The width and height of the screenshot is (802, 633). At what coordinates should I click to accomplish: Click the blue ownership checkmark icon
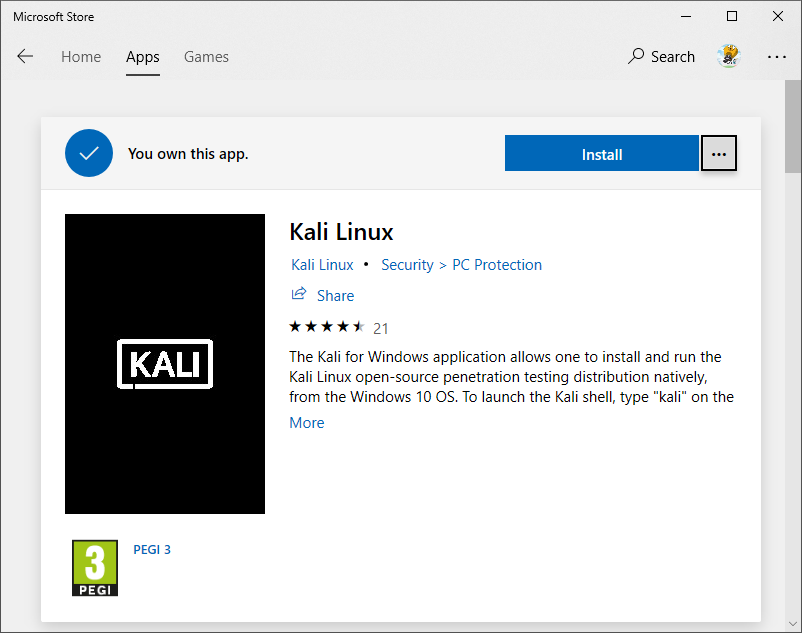(x=89, y=153)
